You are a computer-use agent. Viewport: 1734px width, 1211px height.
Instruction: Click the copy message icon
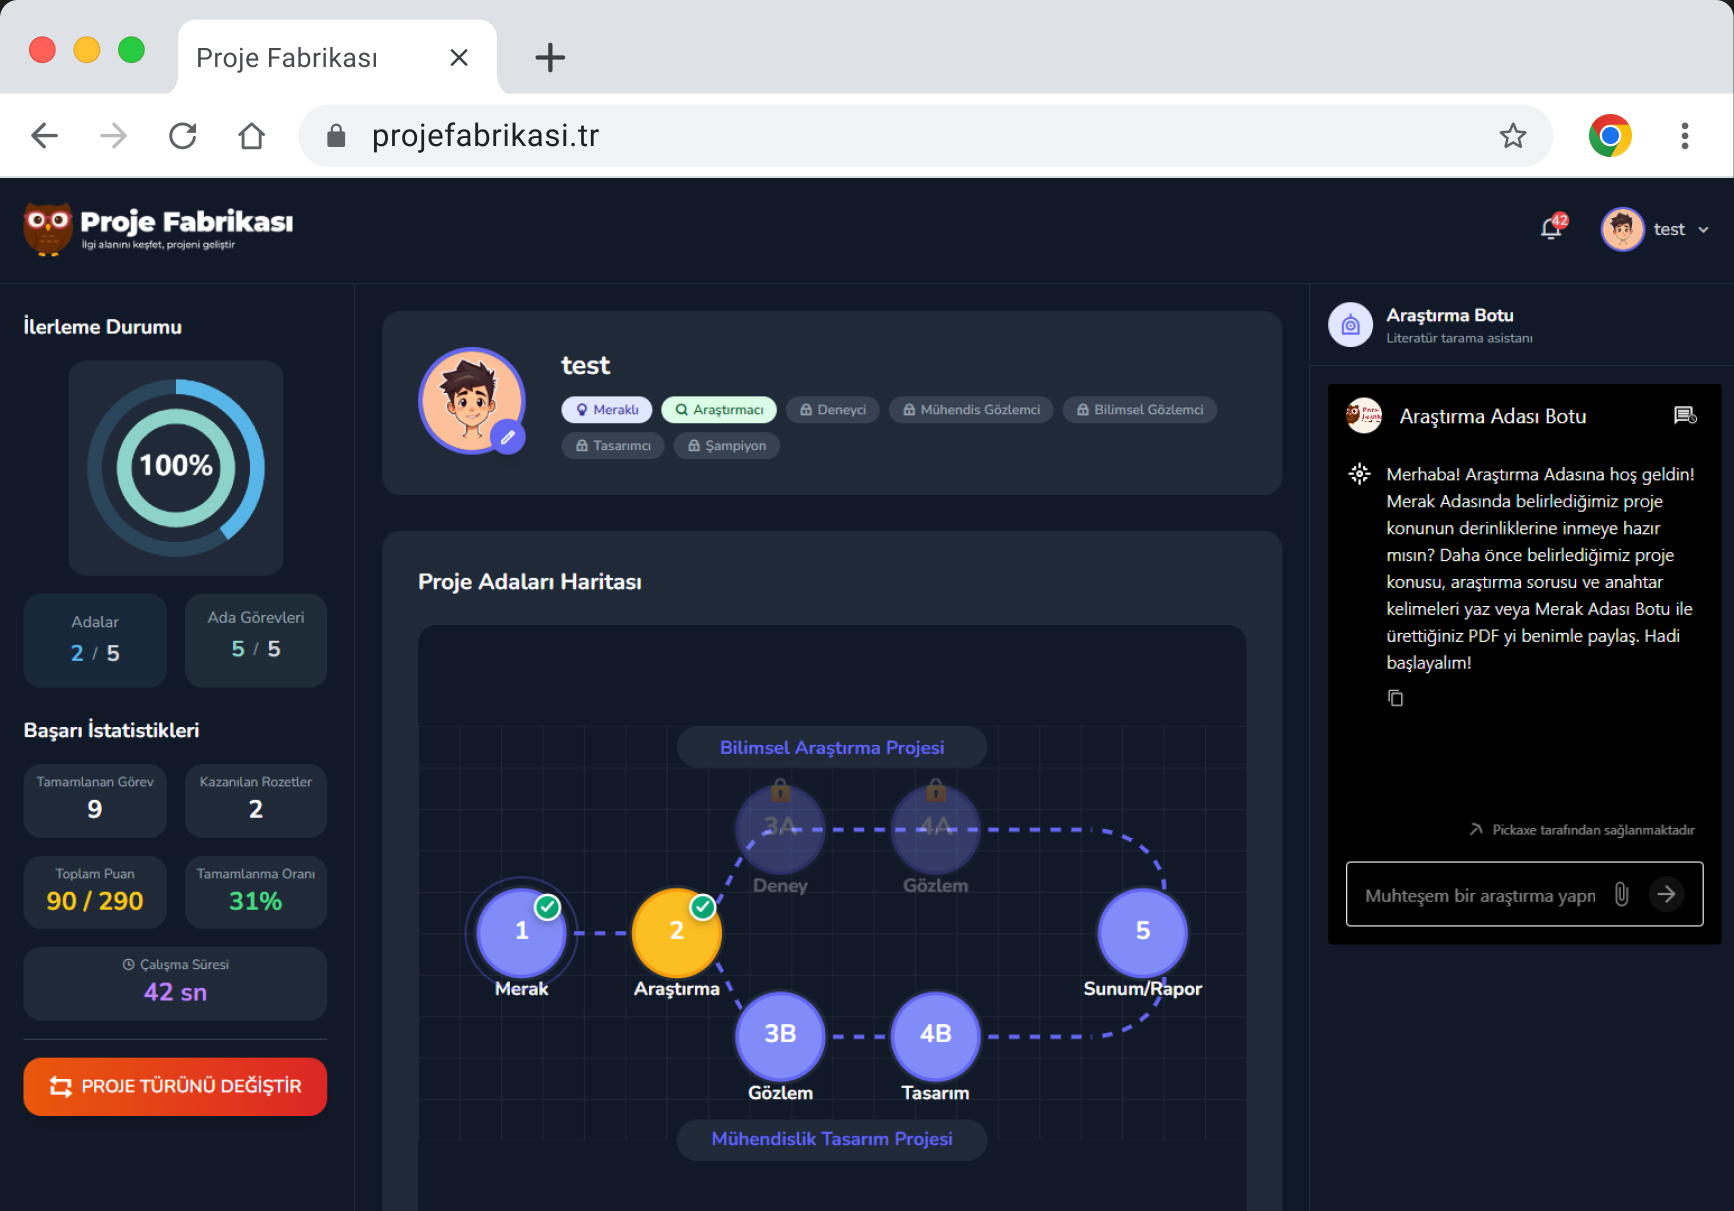click(1395, 698)
